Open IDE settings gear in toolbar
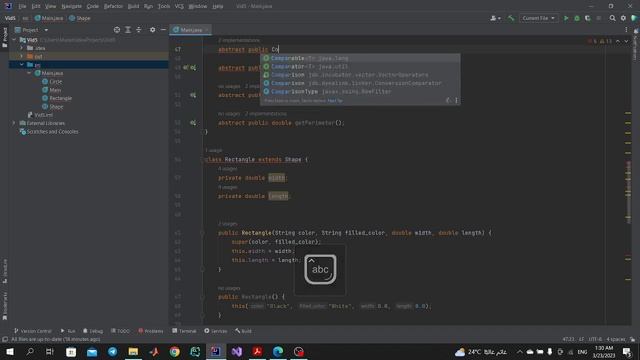The height and width of the screenshot is (360, 640). 623,18
